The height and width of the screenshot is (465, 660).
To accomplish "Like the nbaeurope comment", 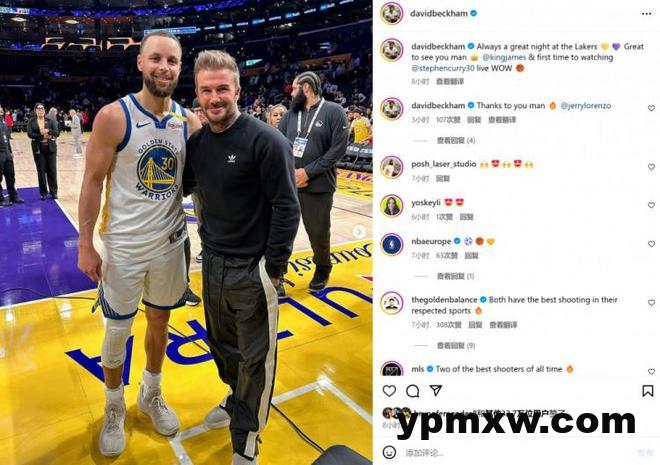I will coord(651,244).
